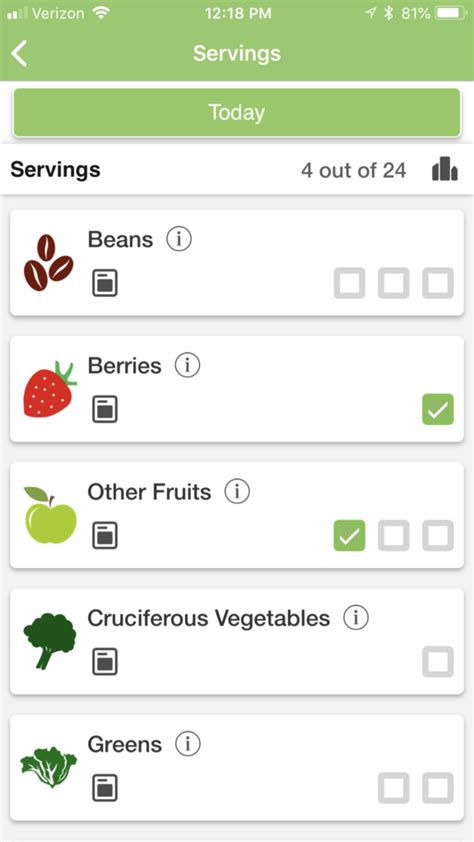Uncheck the first Other Fruits serving
Image resolution: width=474 pixels, height=842 pixels.
(x=349, y=535)
